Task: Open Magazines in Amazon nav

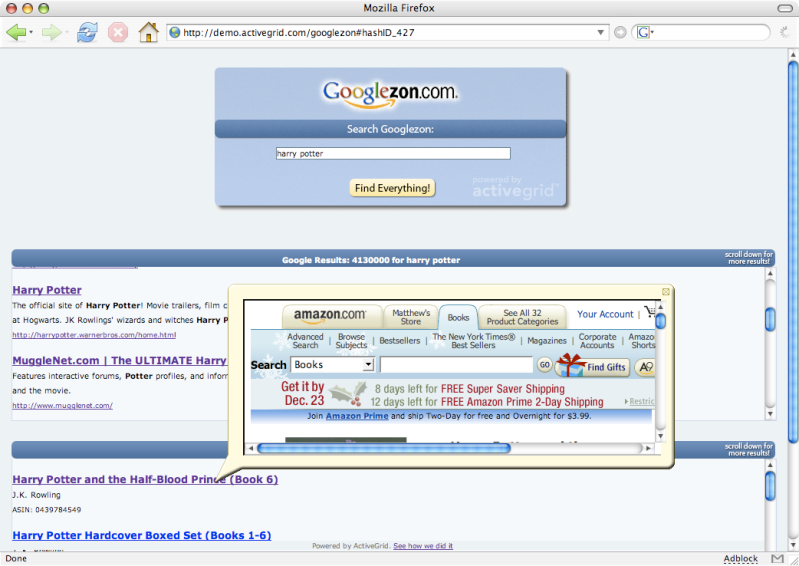Action: [547, 341]
